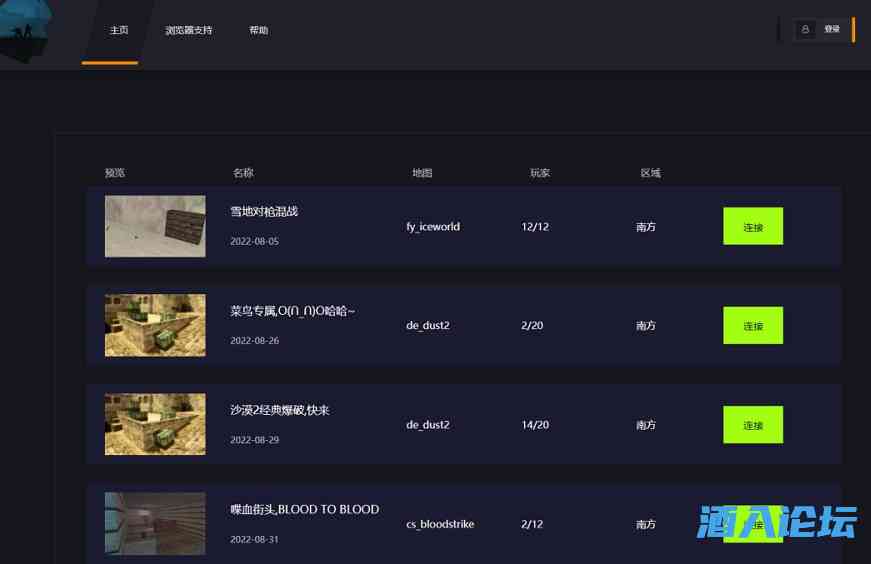Image resolution: width=871 pixels, height=564 pixels.
Task: Hit 连接 for the 沙漠2经典爆破 server
Action: [x=752, y=425]
